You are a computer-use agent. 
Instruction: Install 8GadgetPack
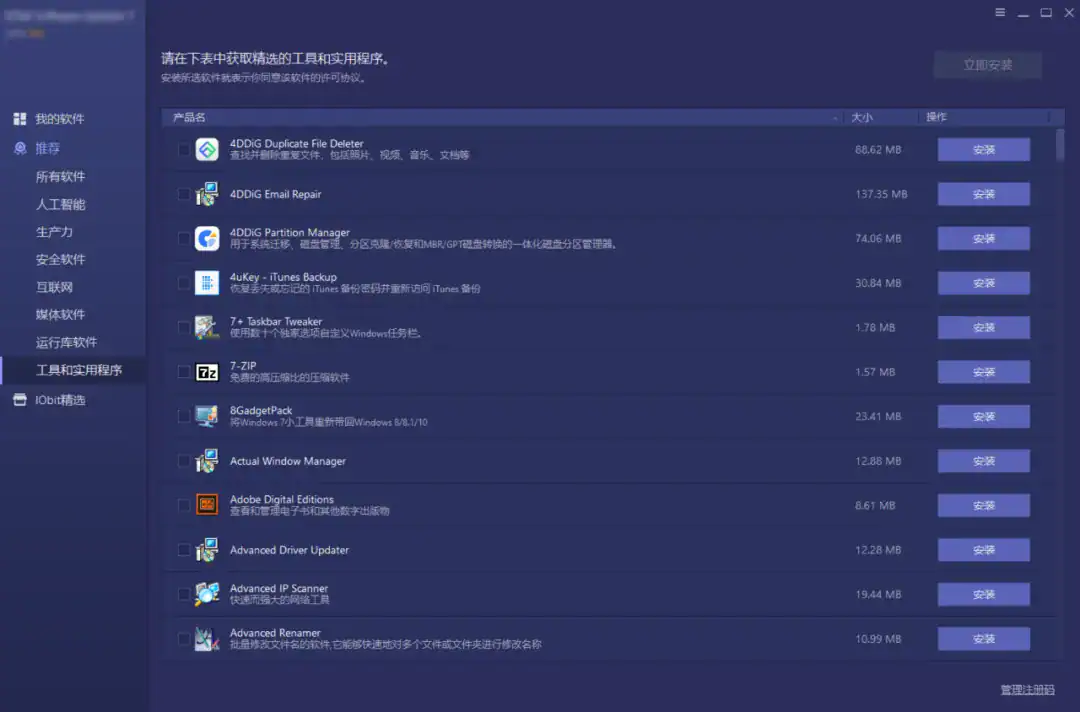click(984, 416)
